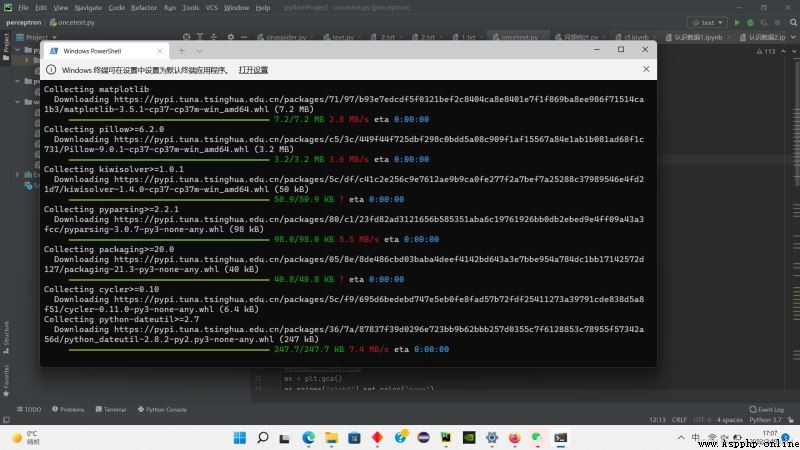The image size is (800, 450).
Task: Open the Navigate menu
Action: pyautogui.click(x=88, y=8)
